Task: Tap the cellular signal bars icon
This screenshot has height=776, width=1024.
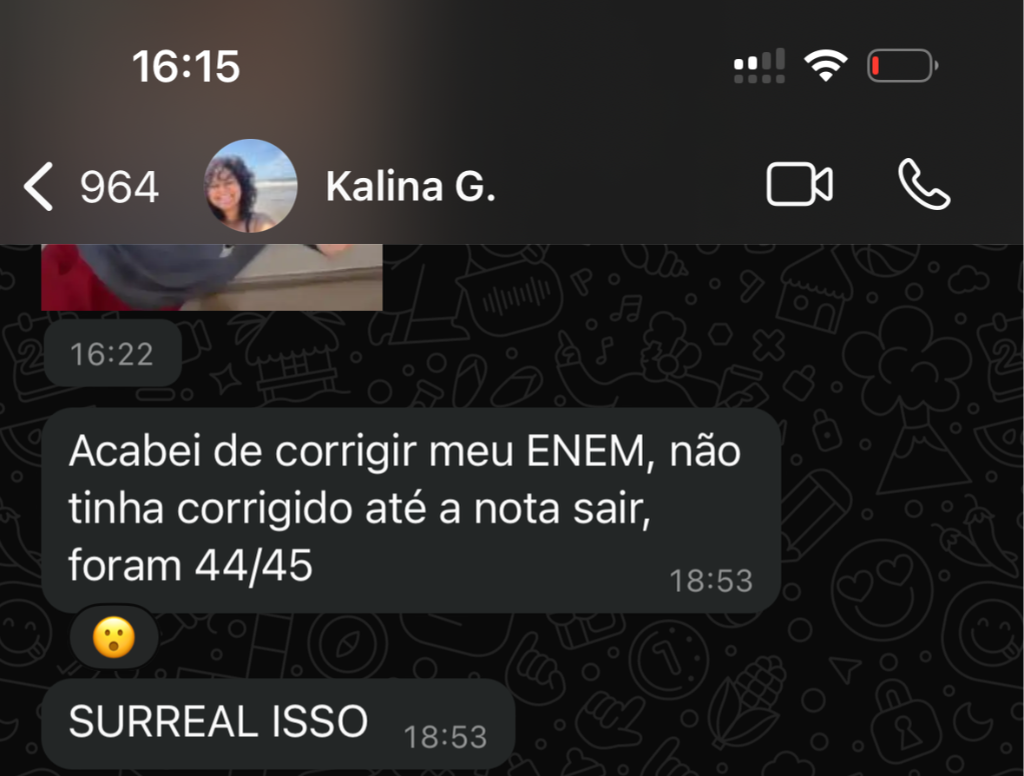Action: (759, 66)
